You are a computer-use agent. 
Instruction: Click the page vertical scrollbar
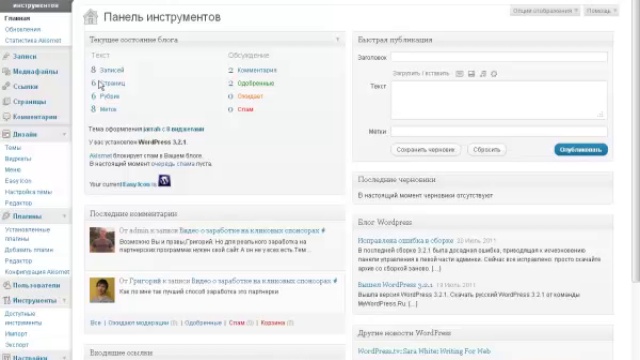[636, 141]
